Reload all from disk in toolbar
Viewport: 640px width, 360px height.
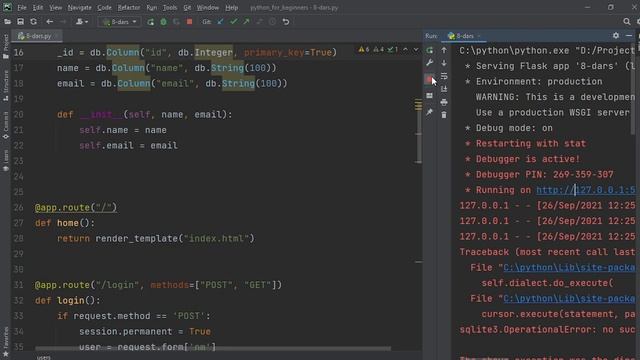(x=33, y=22)
